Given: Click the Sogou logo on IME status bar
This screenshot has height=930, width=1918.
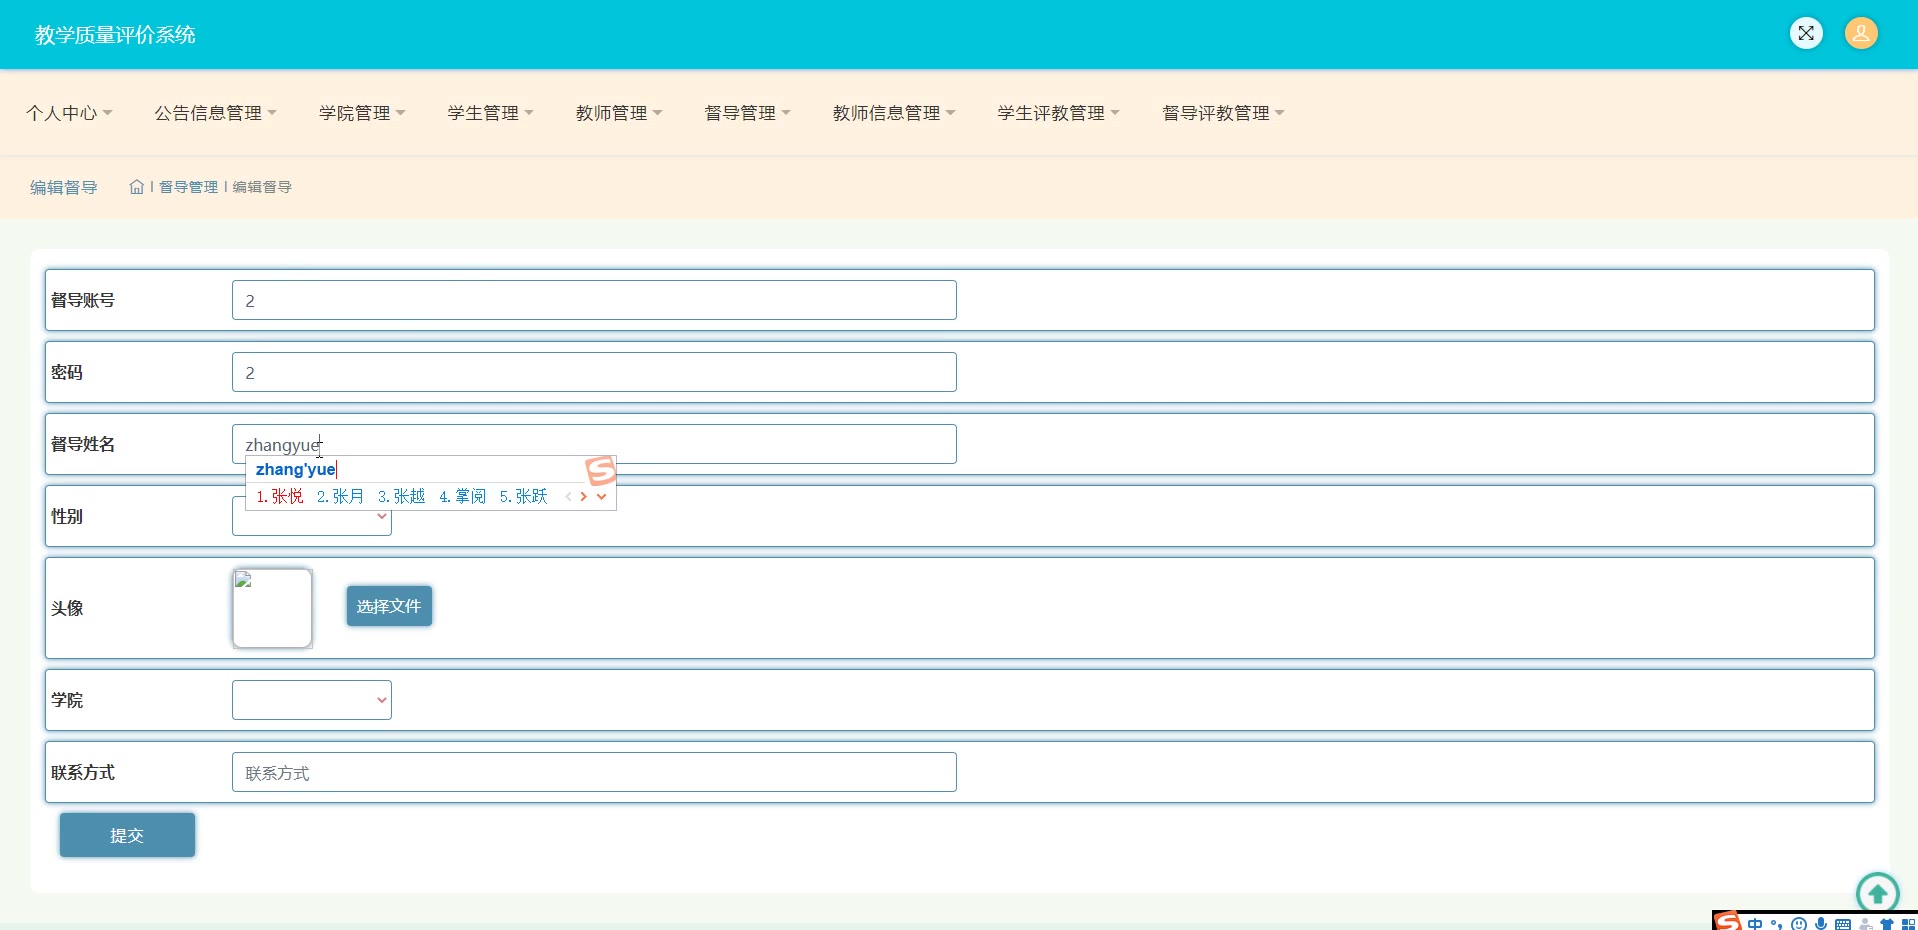Looking at the screenshot, I should [x=1728, y=922].
